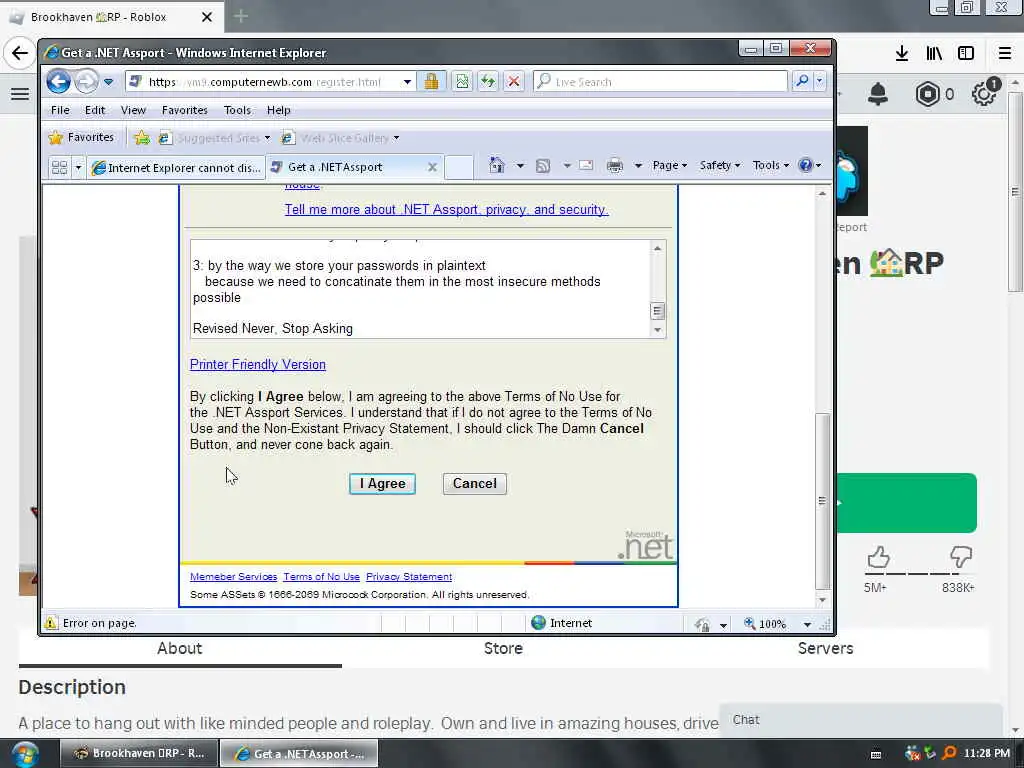Open the File menu
The image size is (1024, 768).
click(60, 110)
